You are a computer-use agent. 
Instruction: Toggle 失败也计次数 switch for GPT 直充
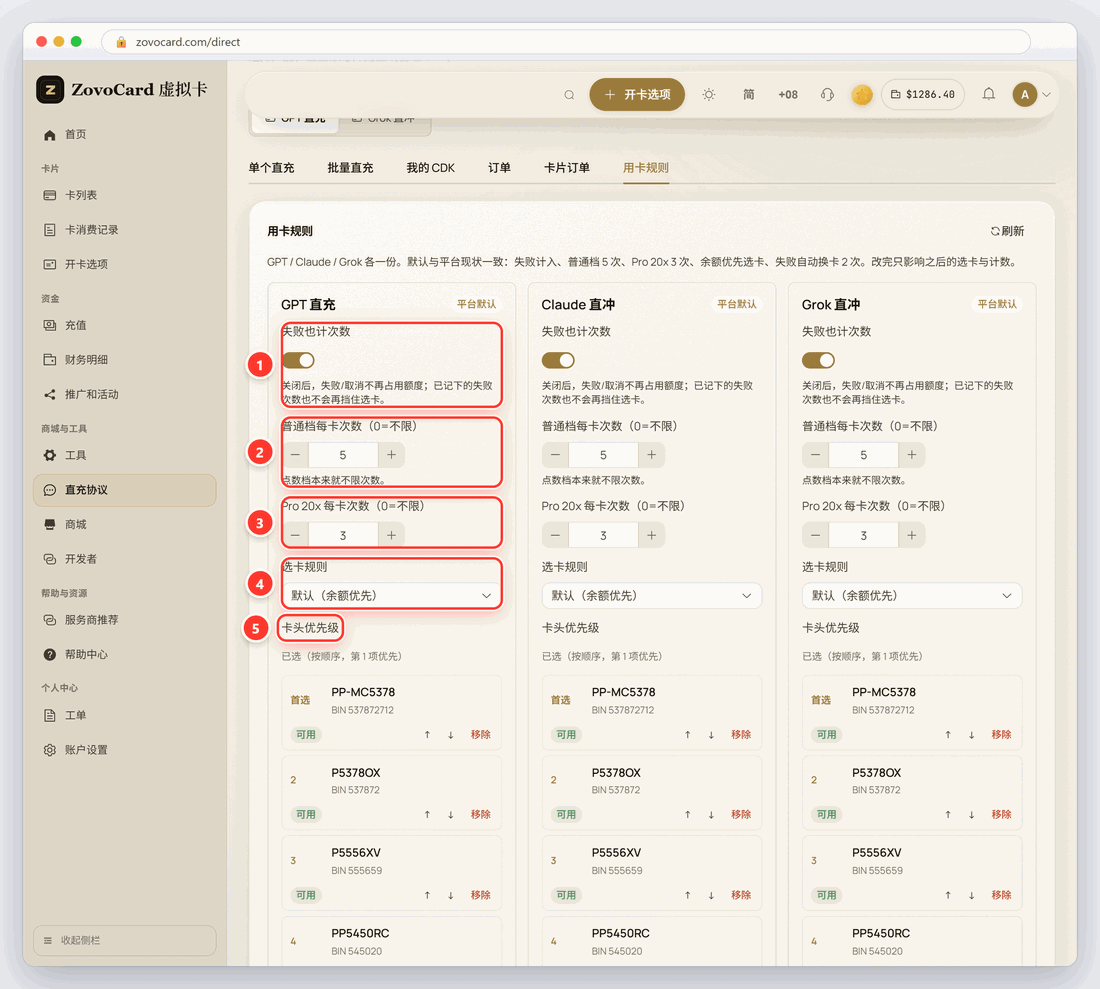point(298,361)
